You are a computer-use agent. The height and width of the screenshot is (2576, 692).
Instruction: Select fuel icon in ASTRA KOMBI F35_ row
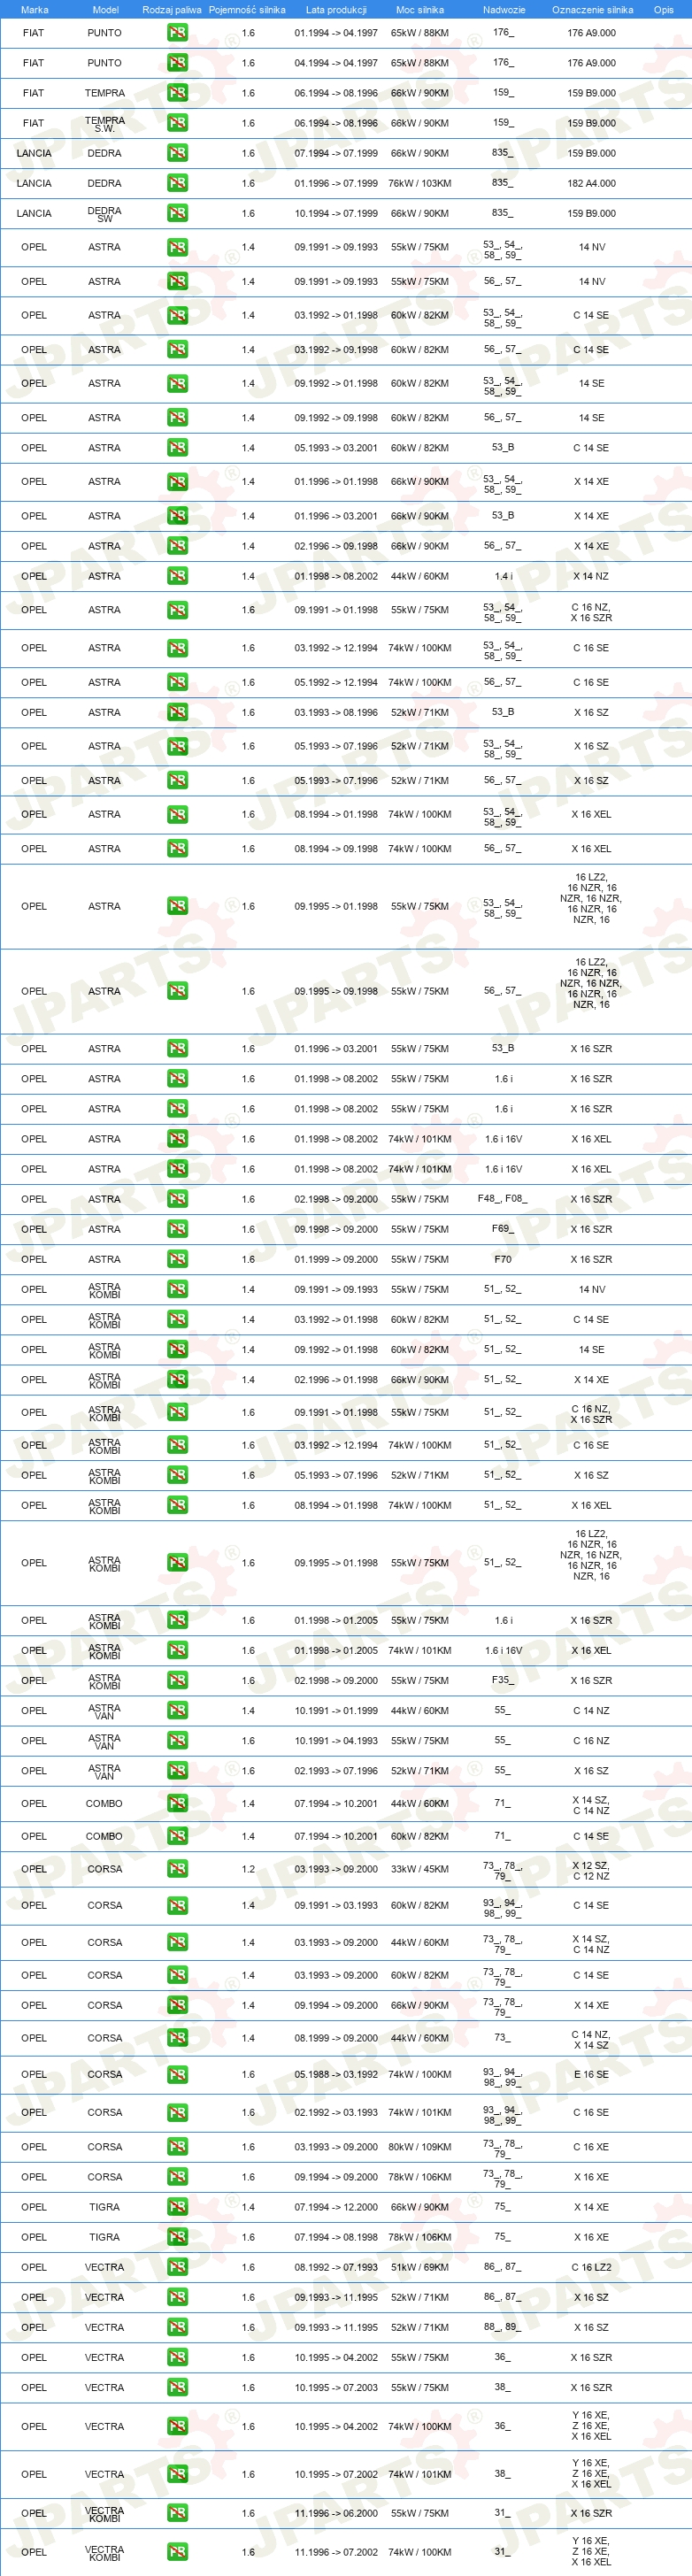coord(177,1680)
